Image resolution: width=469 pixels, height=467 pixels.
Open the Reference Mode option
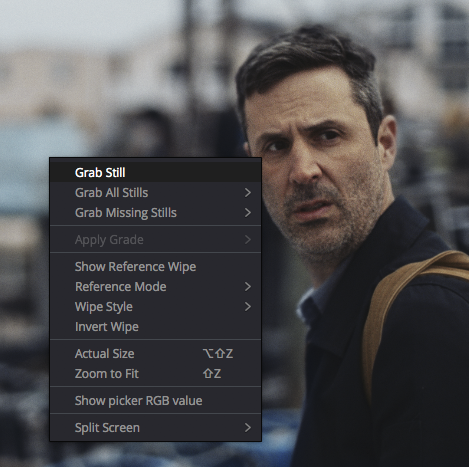click(155, 287)
